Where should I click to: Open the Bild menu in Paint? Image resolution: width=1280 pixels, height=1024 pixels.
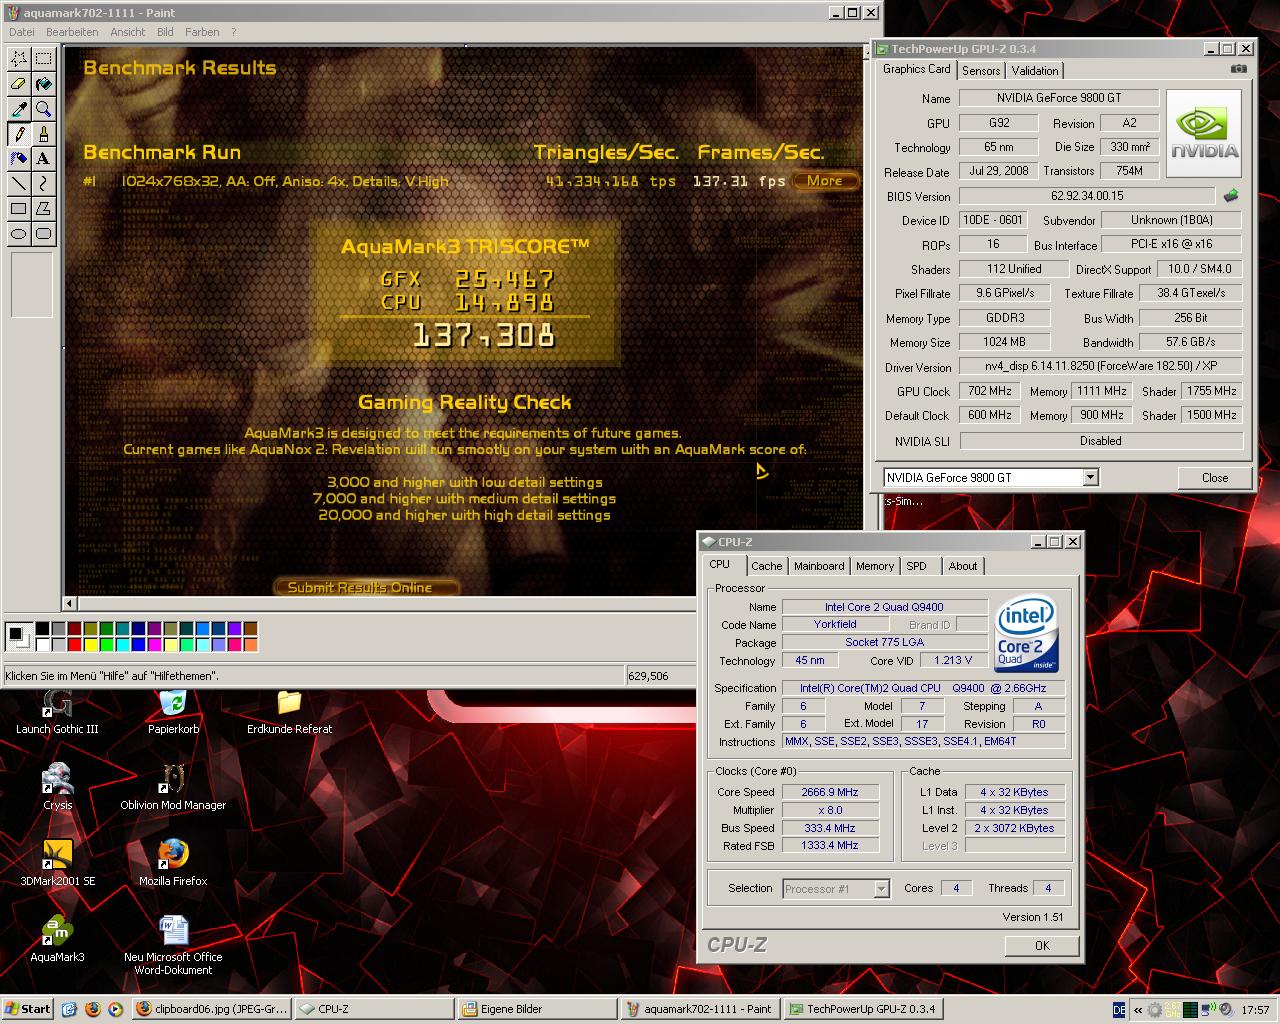[x=165, y=32]
